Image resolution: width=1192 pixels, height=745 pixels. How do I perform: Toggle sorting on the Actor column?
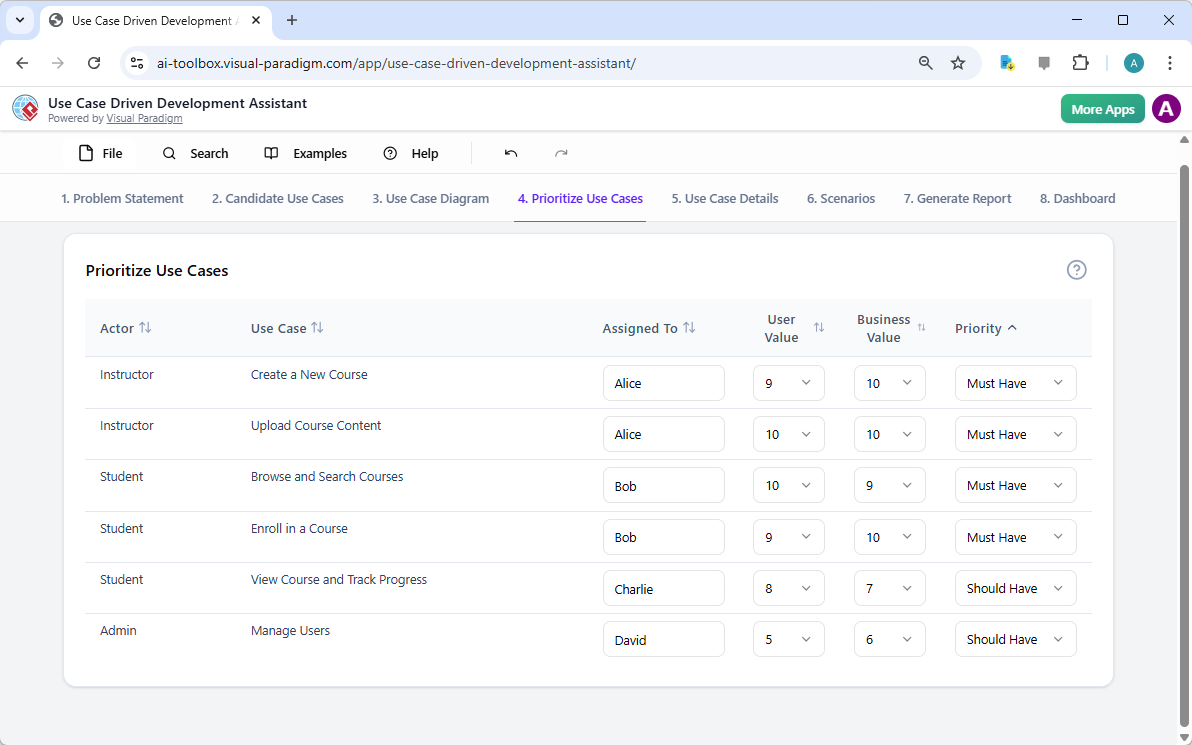(x=144, y=328)
